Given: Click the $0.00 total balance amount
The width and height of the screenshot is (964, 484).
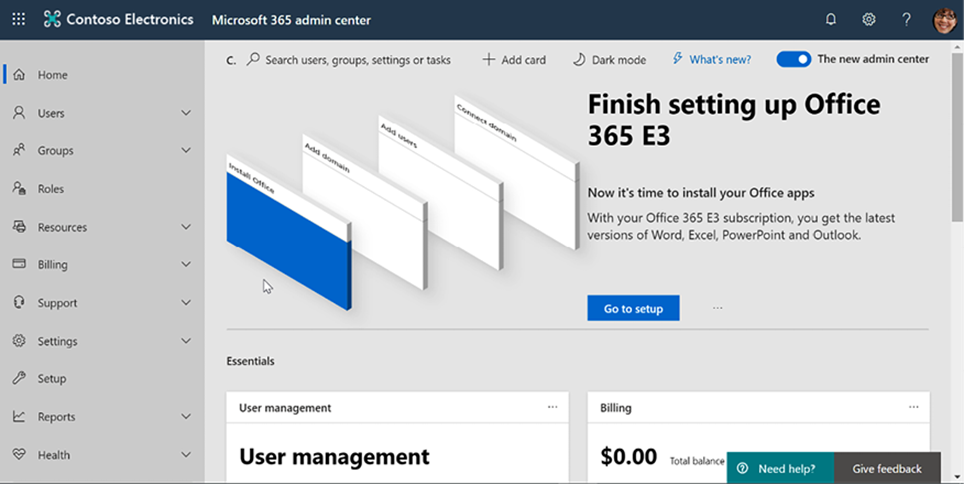Looking at the screenshot, I should 629,457.
